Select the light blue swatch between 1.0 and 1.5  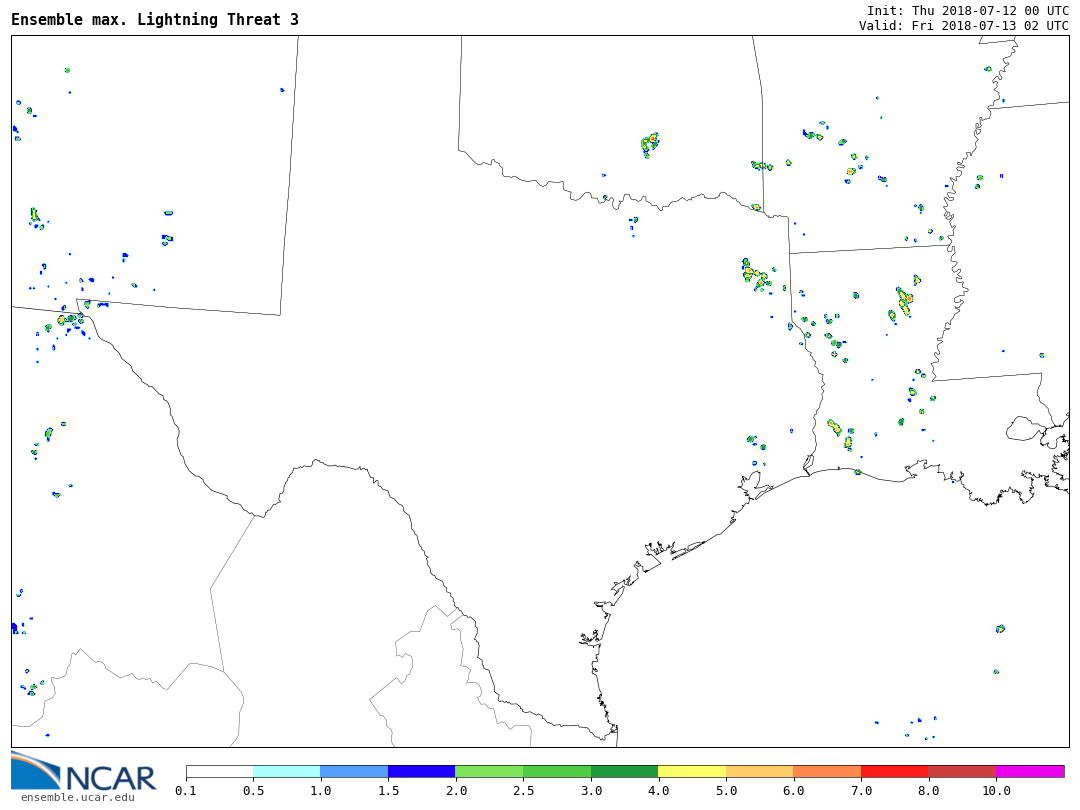pos(354,772)
